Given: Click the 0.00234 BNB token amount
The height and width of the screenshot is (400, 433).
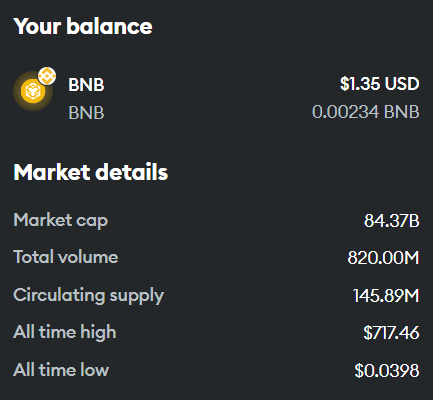Looking at the screenshot, I should point(365,112).
